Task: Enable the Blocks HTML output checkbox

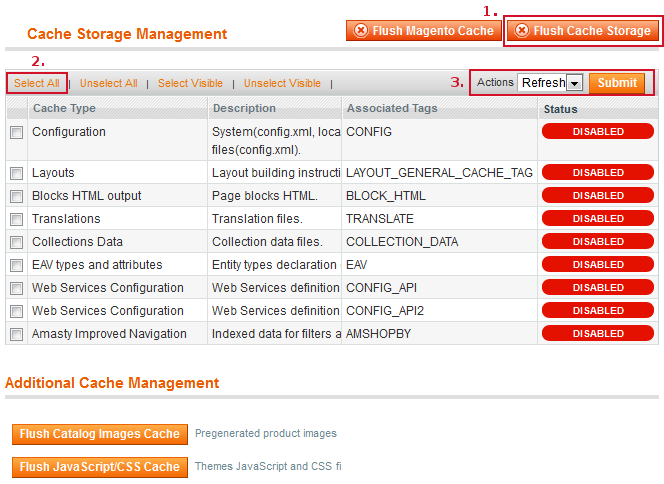Action: (x=16, y=197)
